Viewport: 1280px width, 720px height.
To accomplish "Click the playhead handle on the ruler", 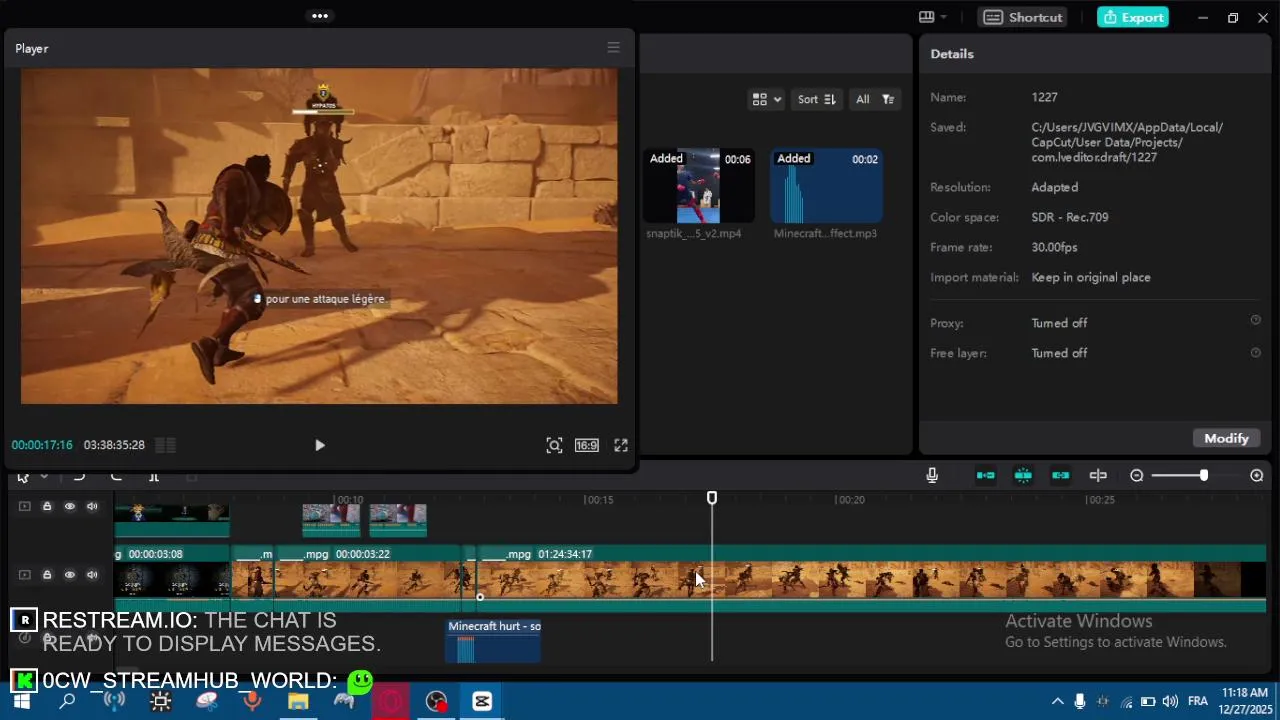I will click(712, 497).
